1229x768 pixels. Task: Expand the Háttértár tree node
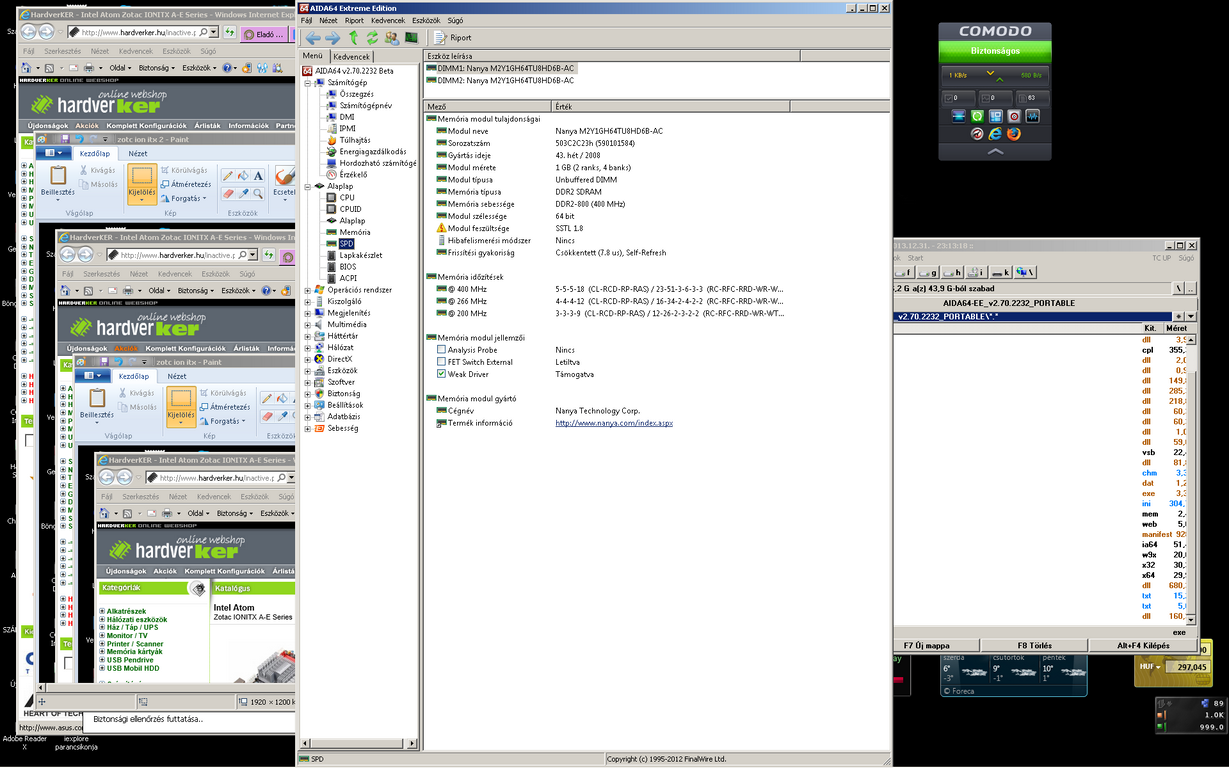click(308, 336)
